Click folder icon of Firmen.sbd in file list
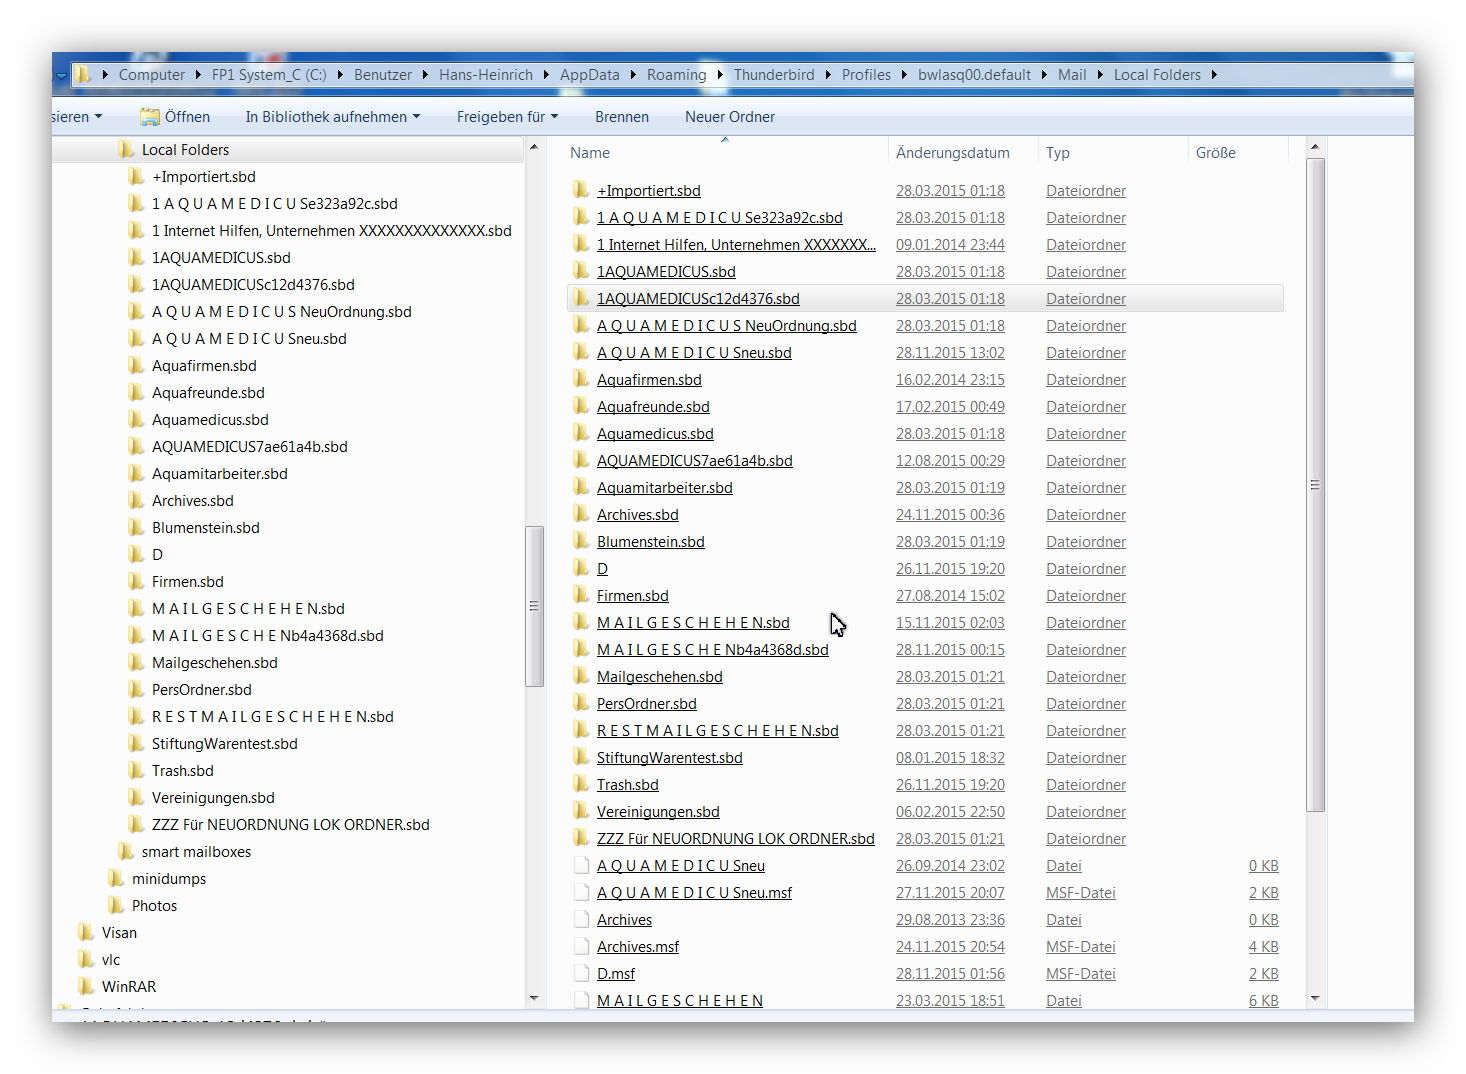 tap(581, 595)
